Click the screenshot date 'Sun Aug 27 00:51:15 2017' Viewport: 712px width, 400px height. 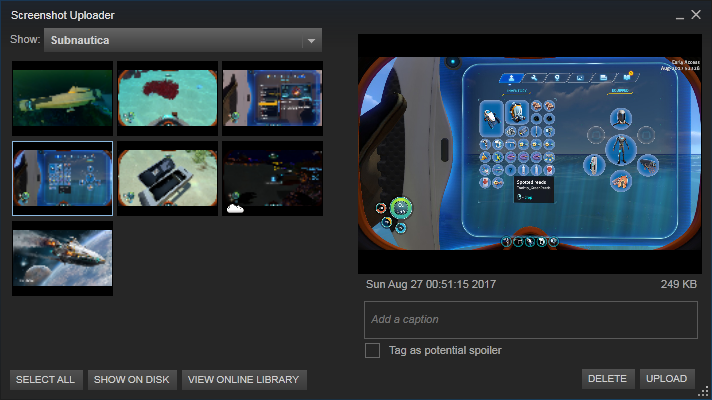431,284
